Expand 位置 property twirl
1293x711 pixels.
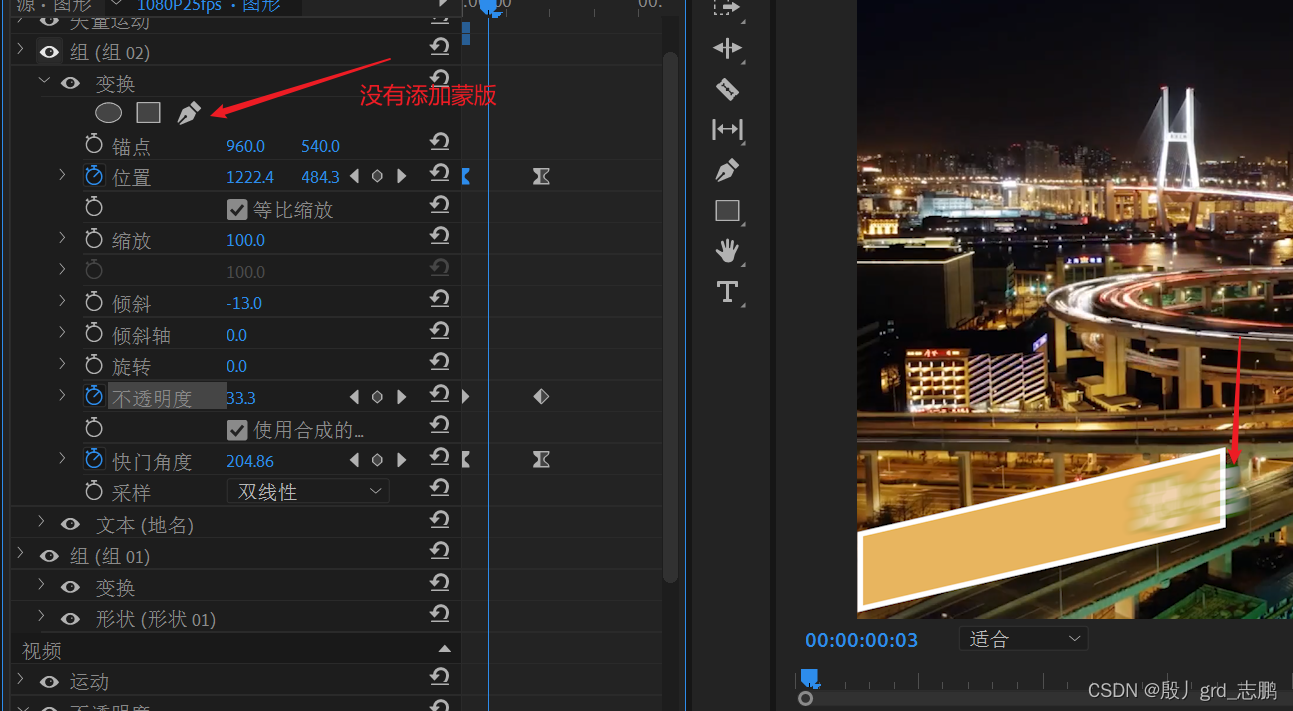pyautogui.click(x=62, y=175)
